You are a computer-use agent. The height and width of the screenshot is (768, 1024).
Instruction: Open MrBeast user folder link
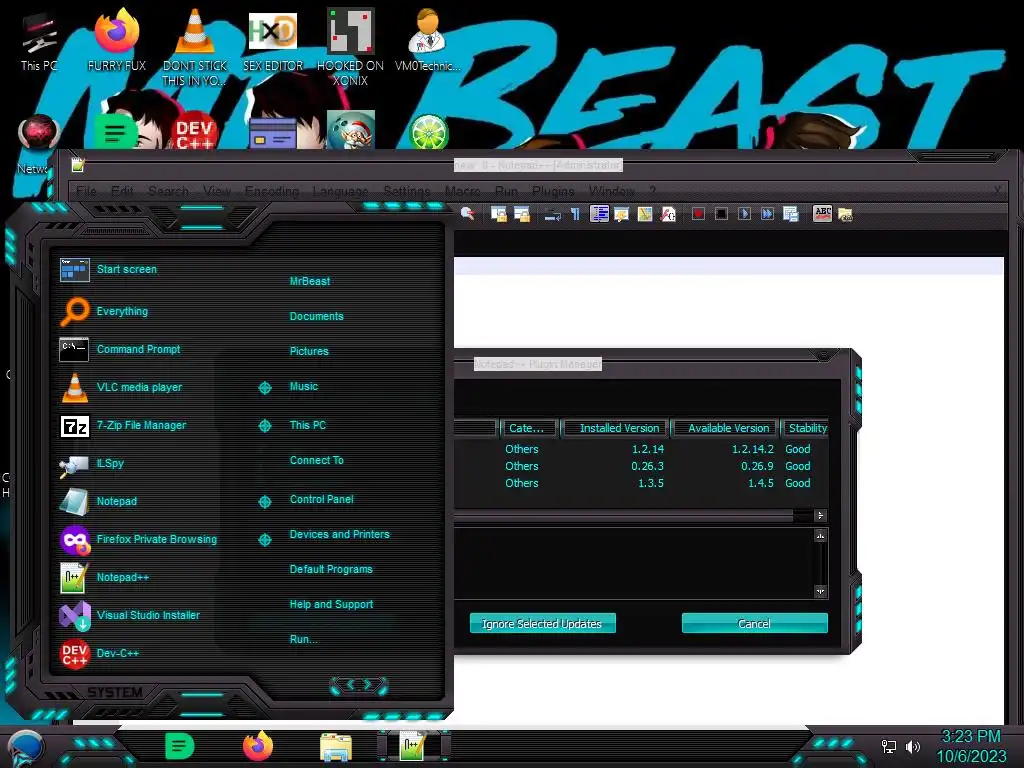(x=310, y=281)
